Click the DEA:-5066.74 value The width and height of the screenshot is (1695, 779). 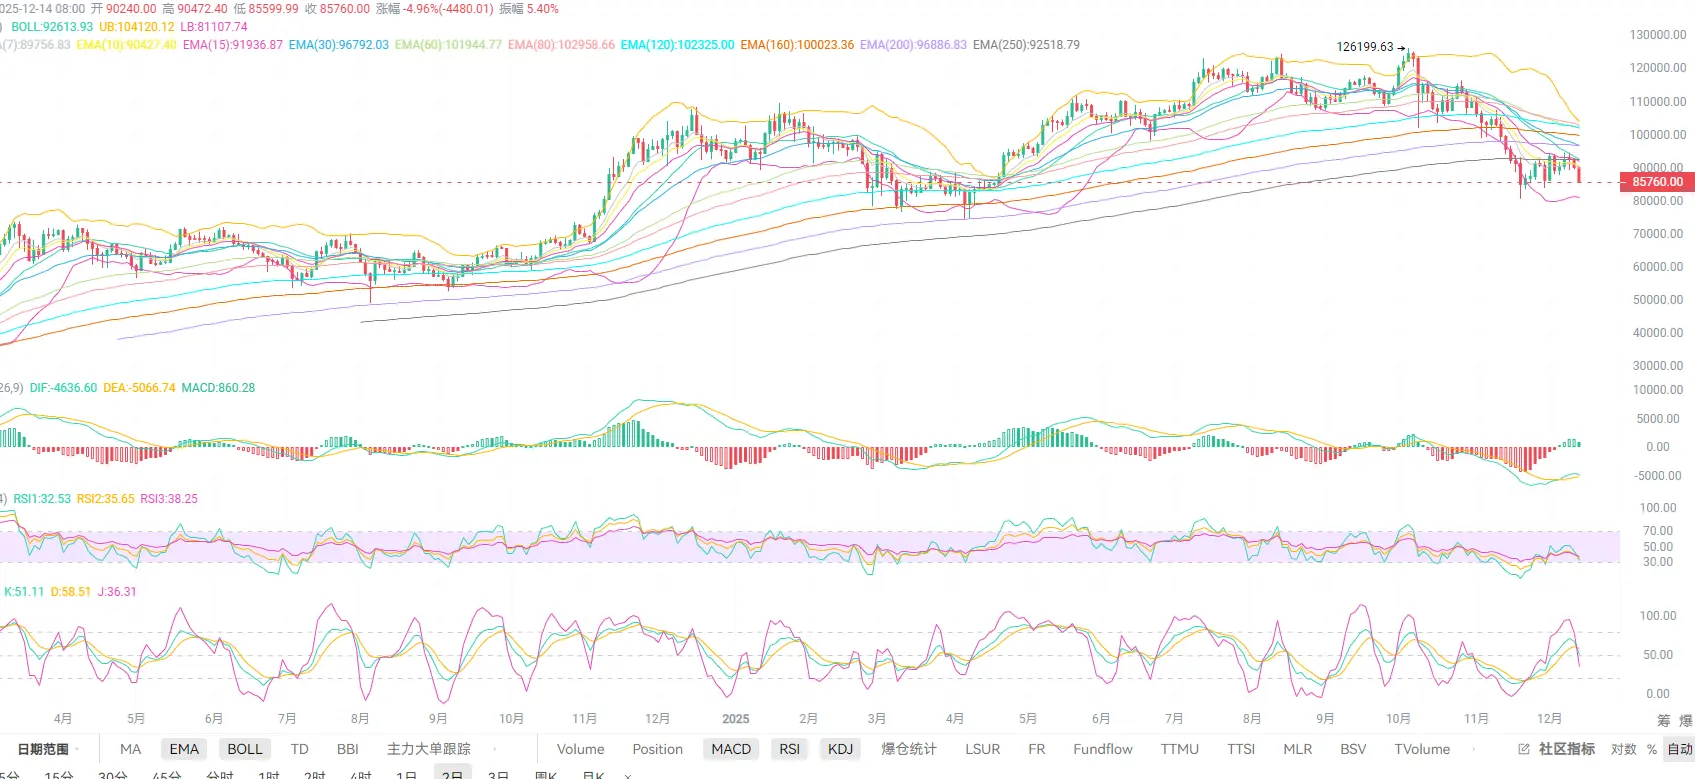(140, 388)
